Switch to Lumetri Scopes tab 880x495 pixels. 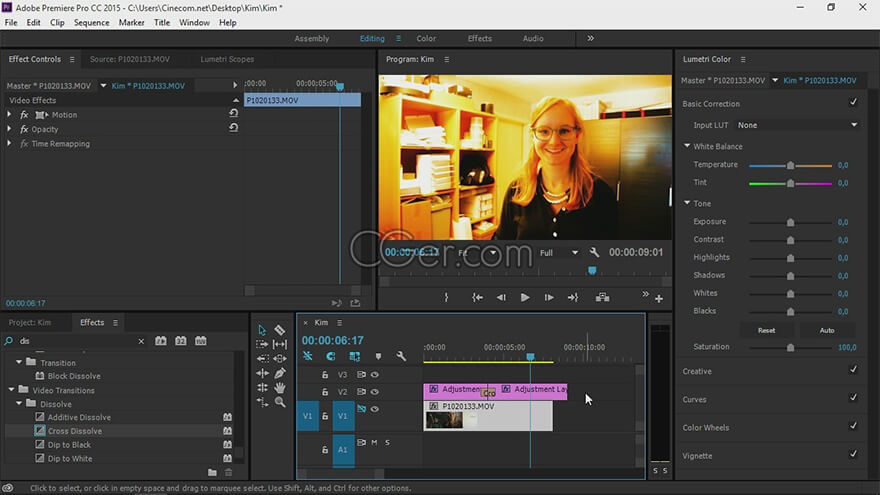(227, 59)
